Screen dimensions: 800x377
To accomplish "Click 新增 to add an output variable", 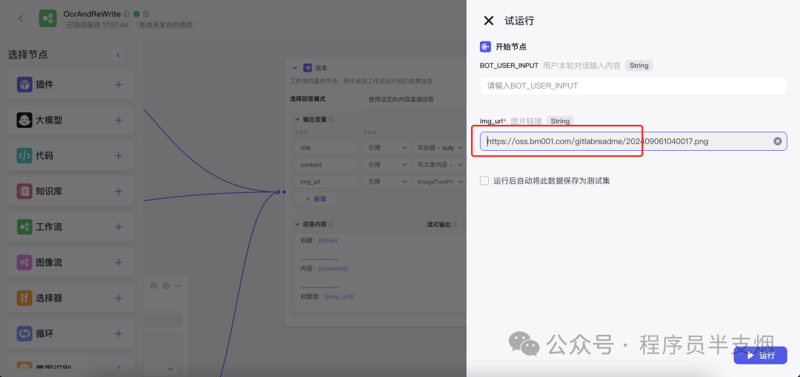I will click(x=315, y=199).
